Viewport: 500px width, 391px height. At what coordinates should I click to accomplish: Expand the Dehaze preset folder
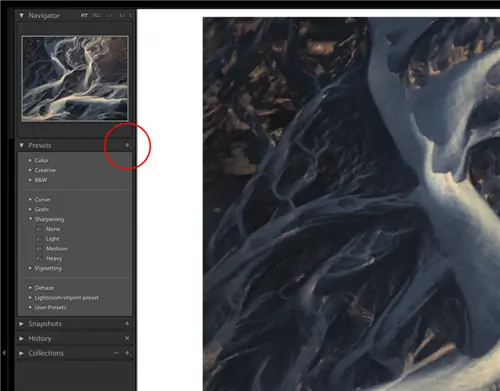click(30, 287)
